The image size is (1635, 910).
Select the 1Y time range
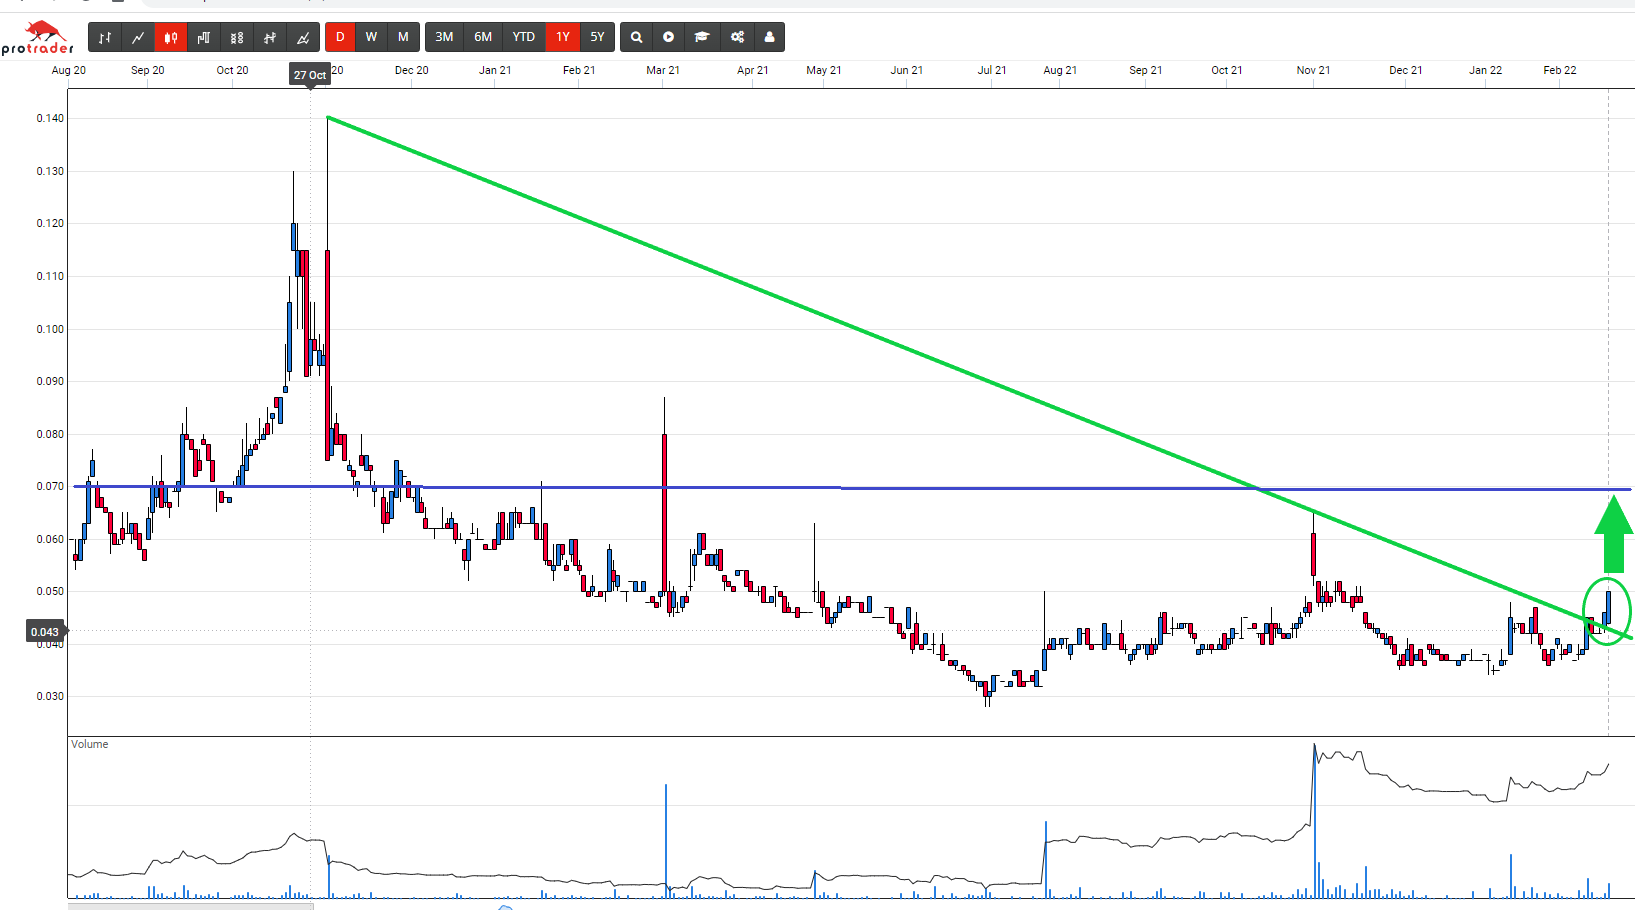click(x=563, y=37)
